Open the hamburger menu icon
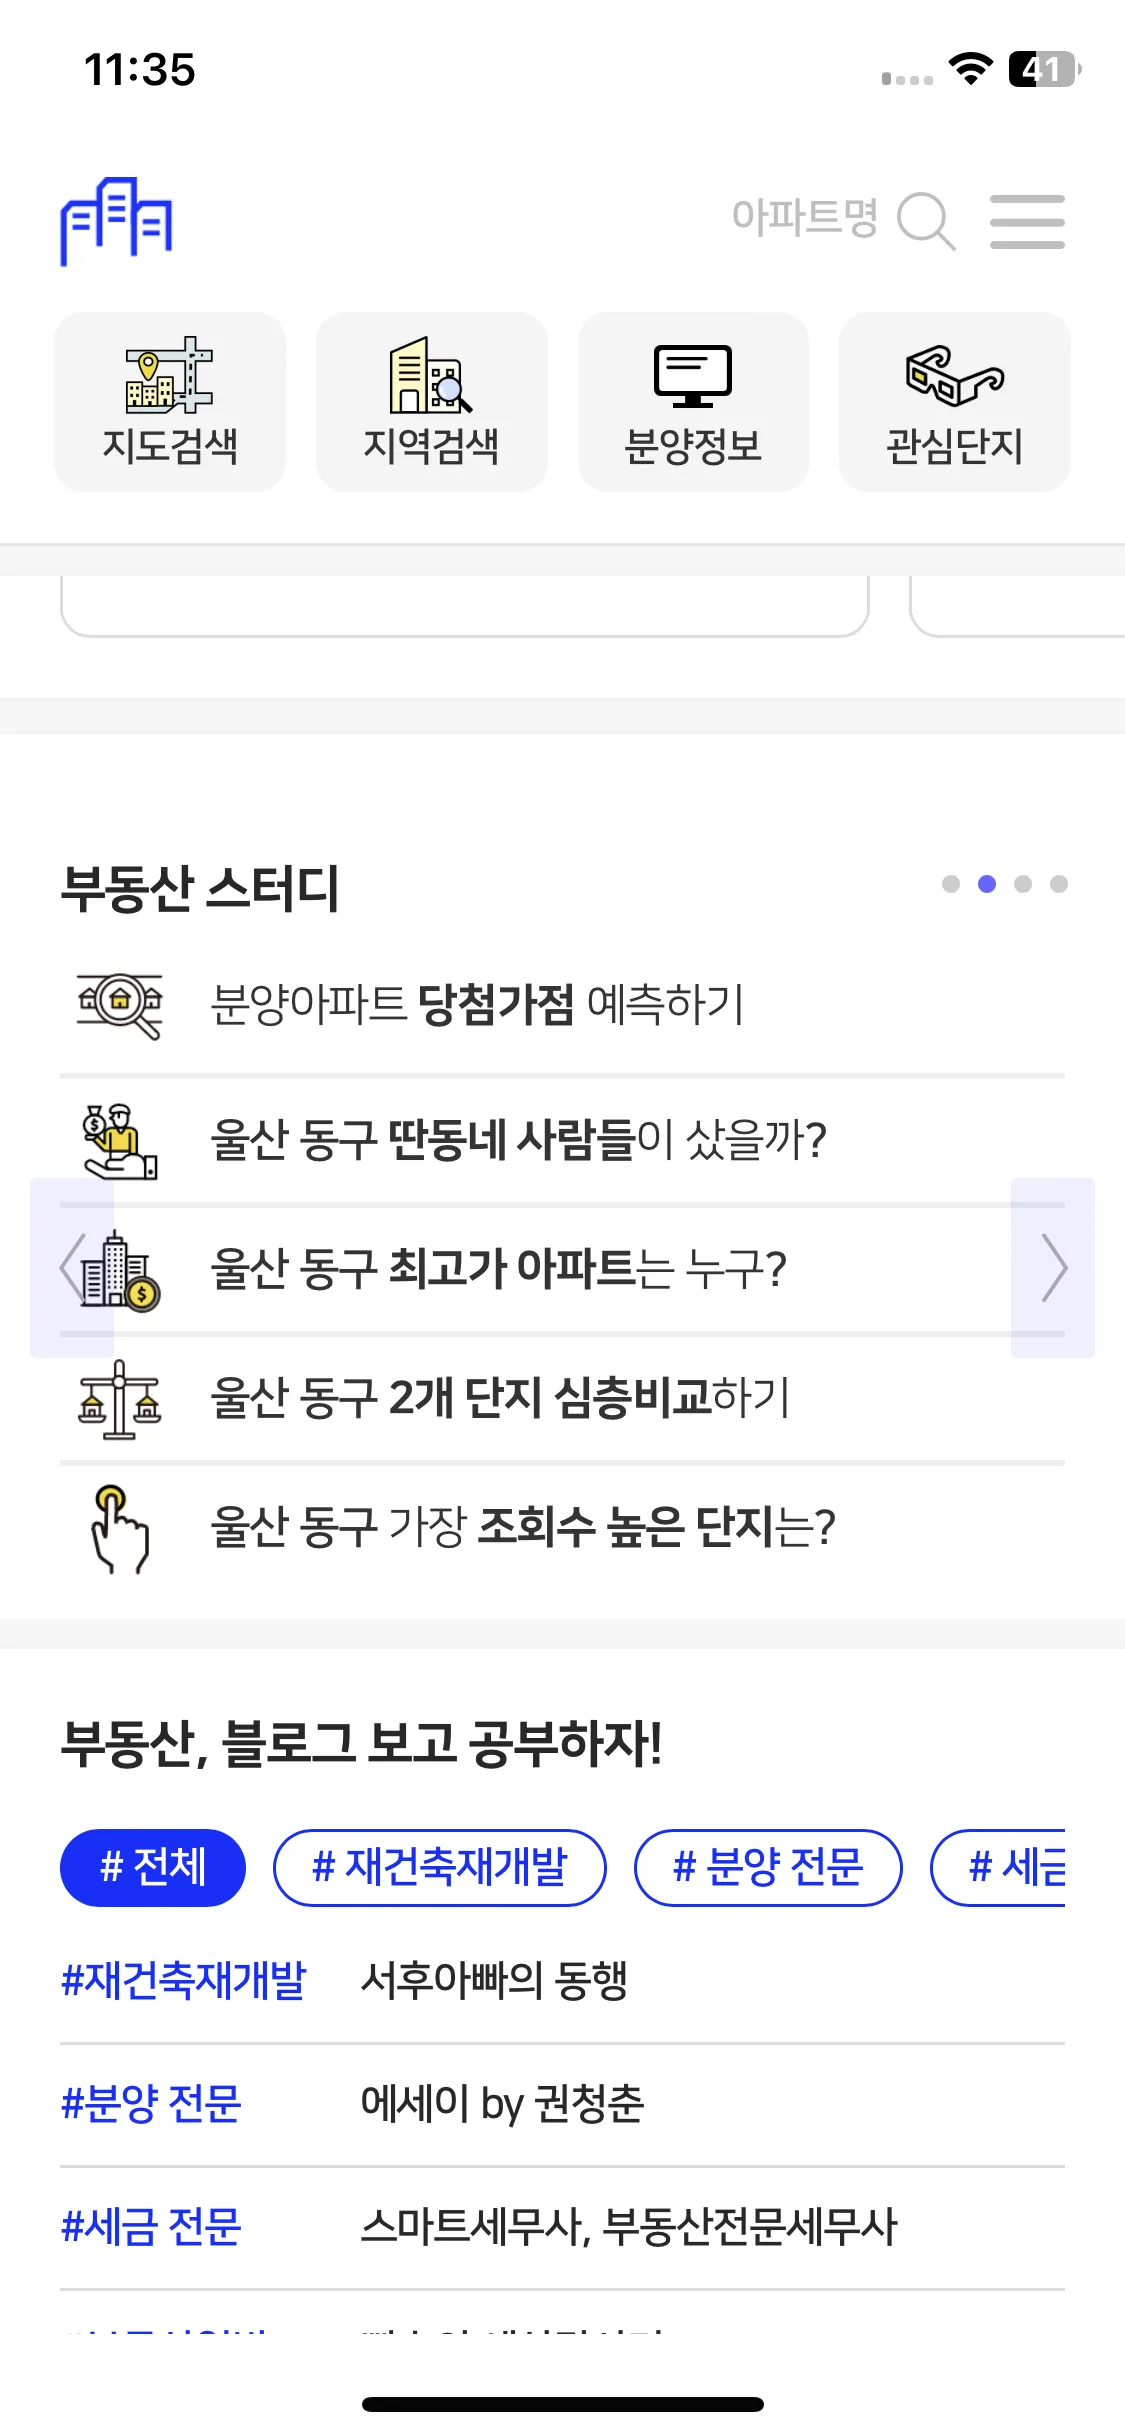This screenshot has width=1125, height=2436. [x=1027, y=221]
